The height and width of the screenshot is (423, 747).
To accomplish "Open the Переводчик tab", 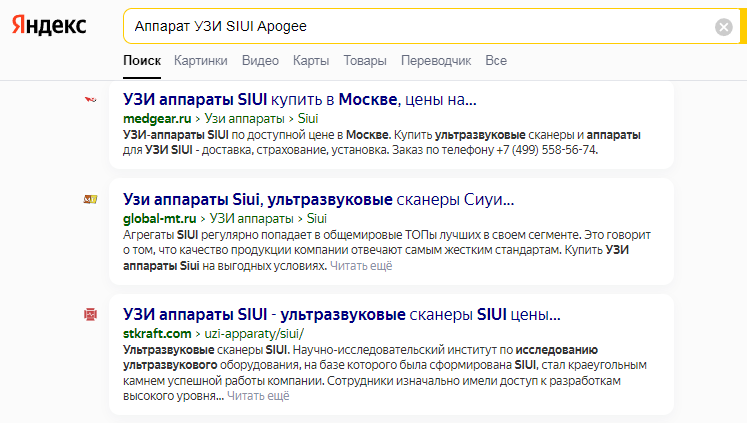I will [x=435, y=61].
